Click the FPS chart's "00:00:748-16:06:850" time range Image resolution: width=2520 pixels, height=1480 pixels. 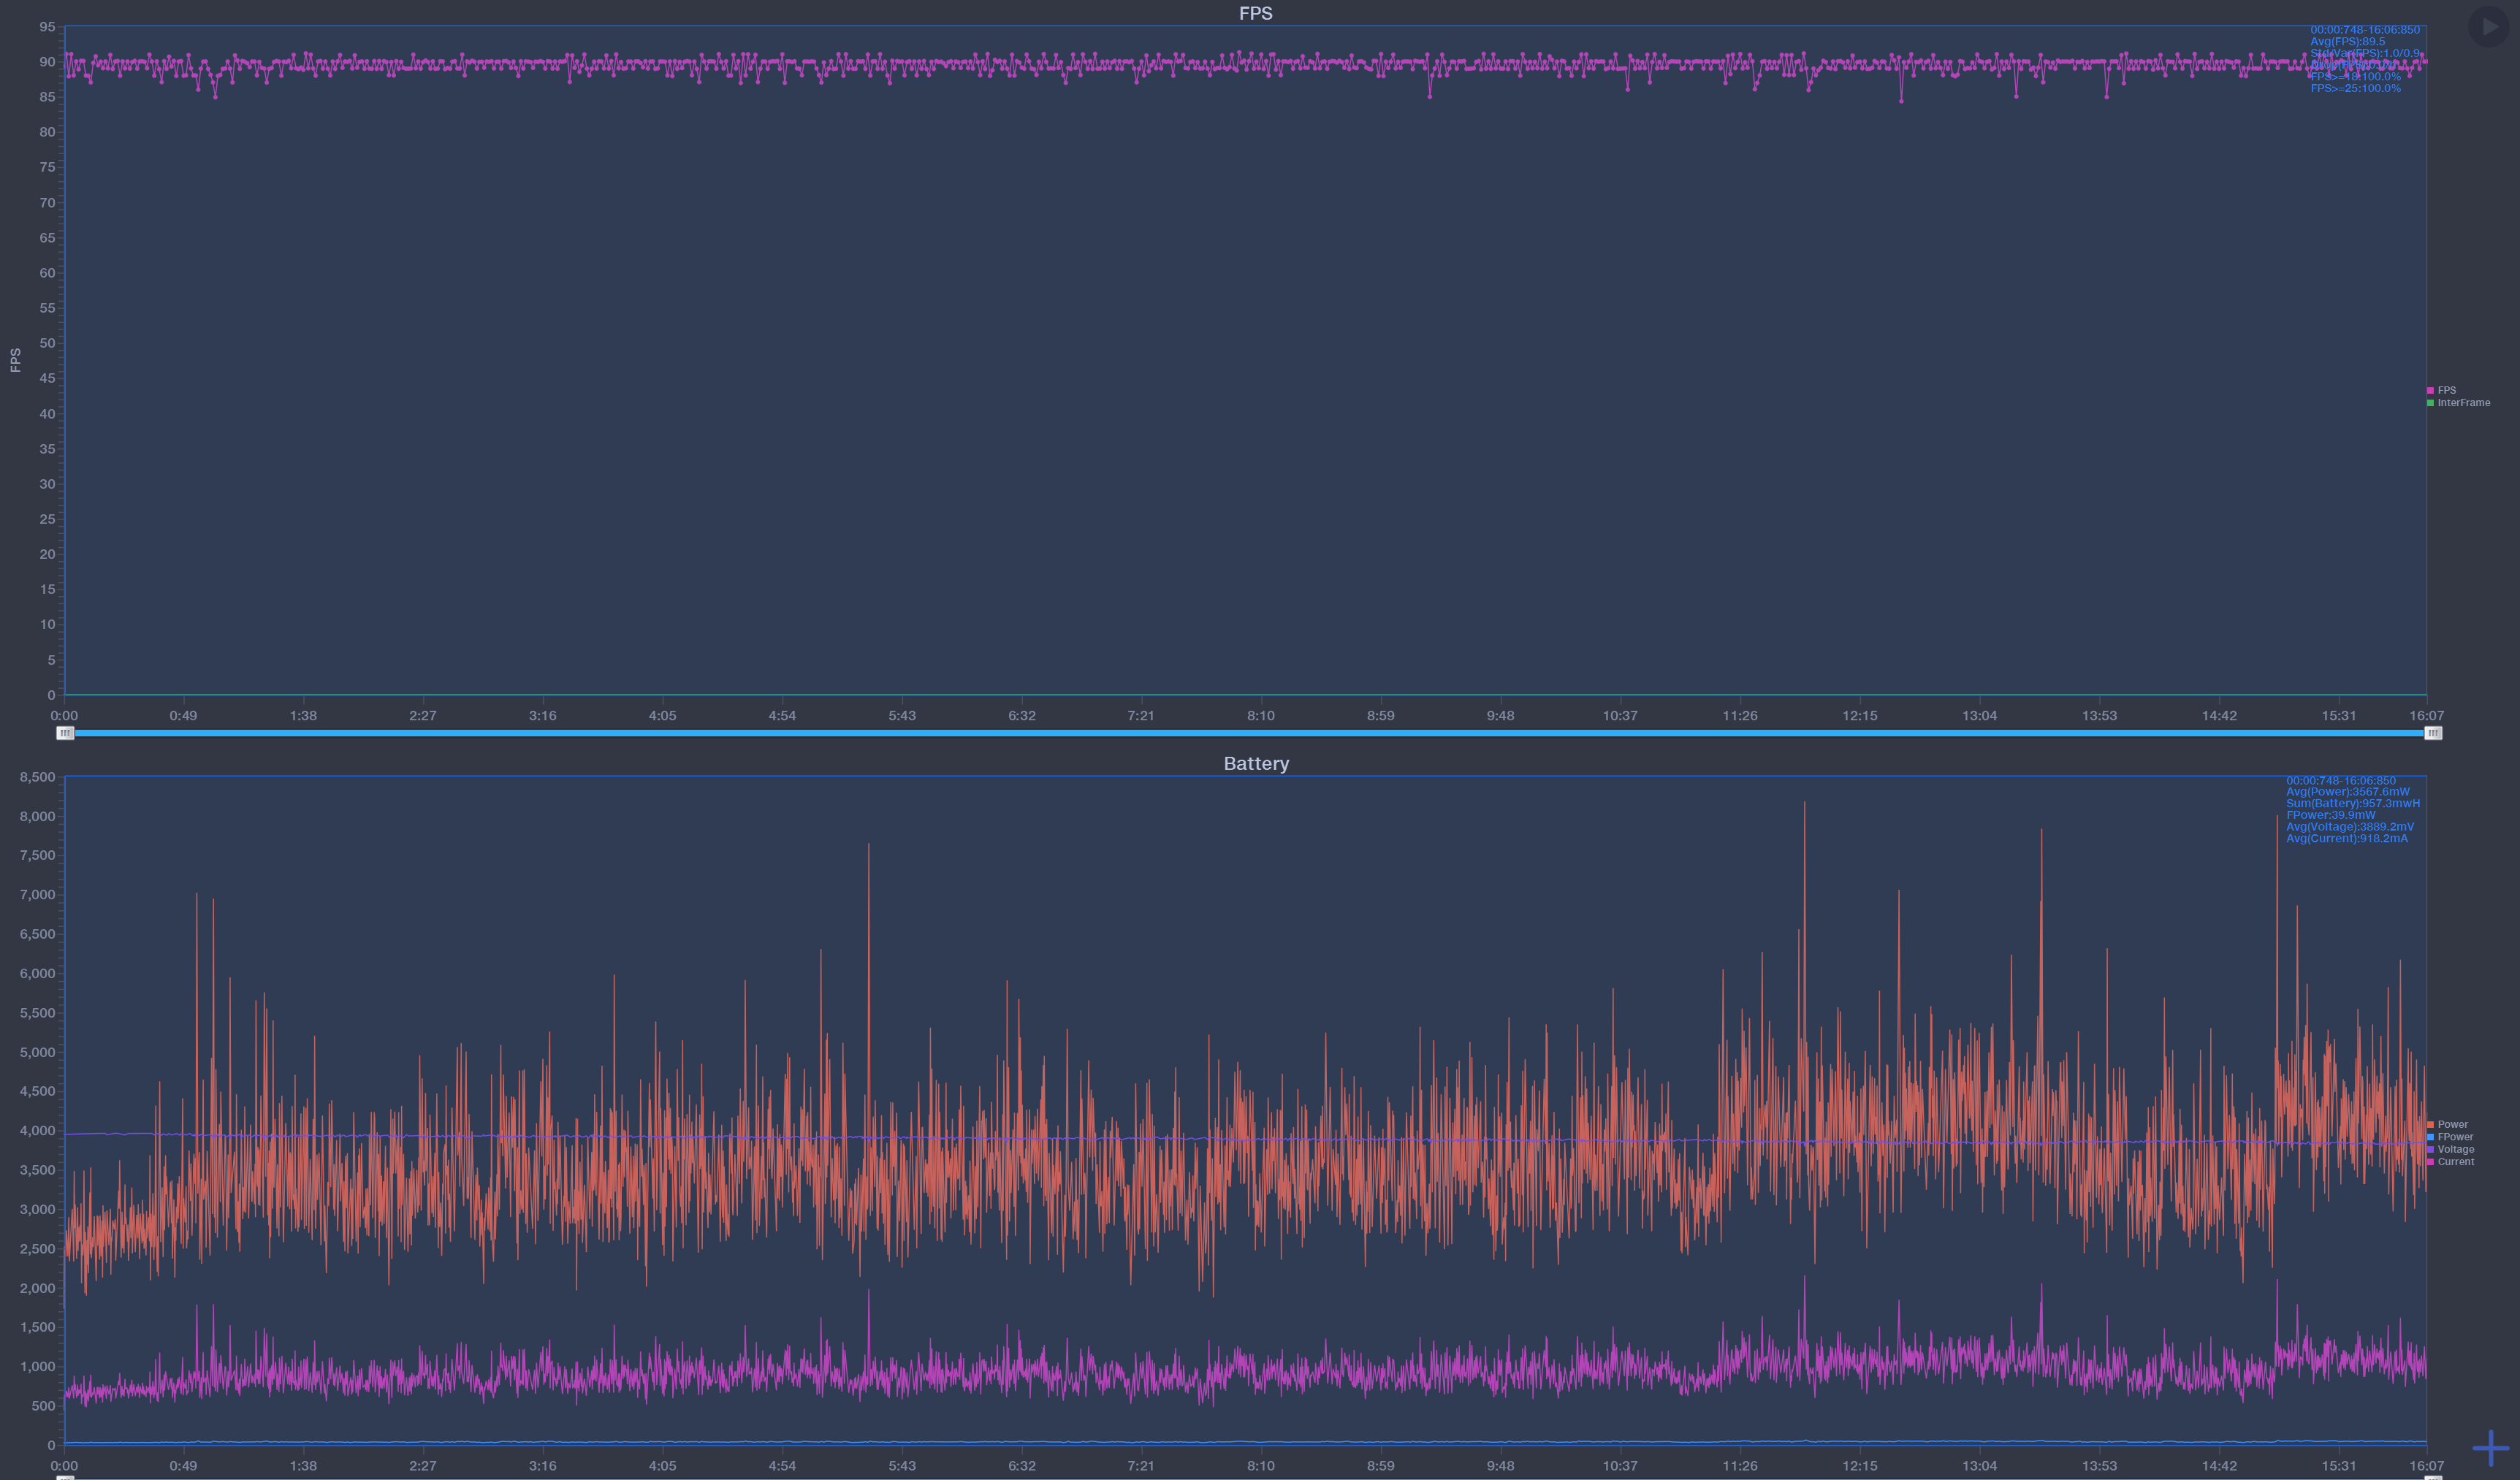2365,30
